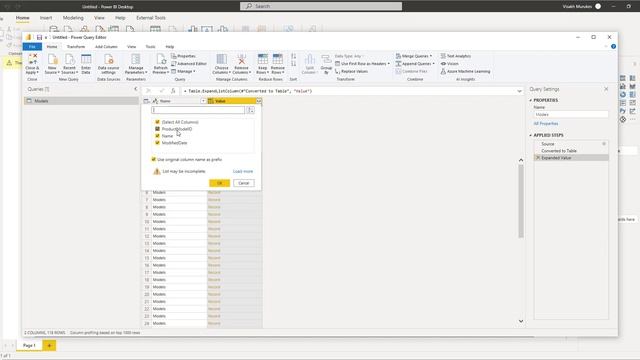Viewport: 640px width, 360px height.
Task: Click the data grid vertical scrollbar
Action: point(521,201)
